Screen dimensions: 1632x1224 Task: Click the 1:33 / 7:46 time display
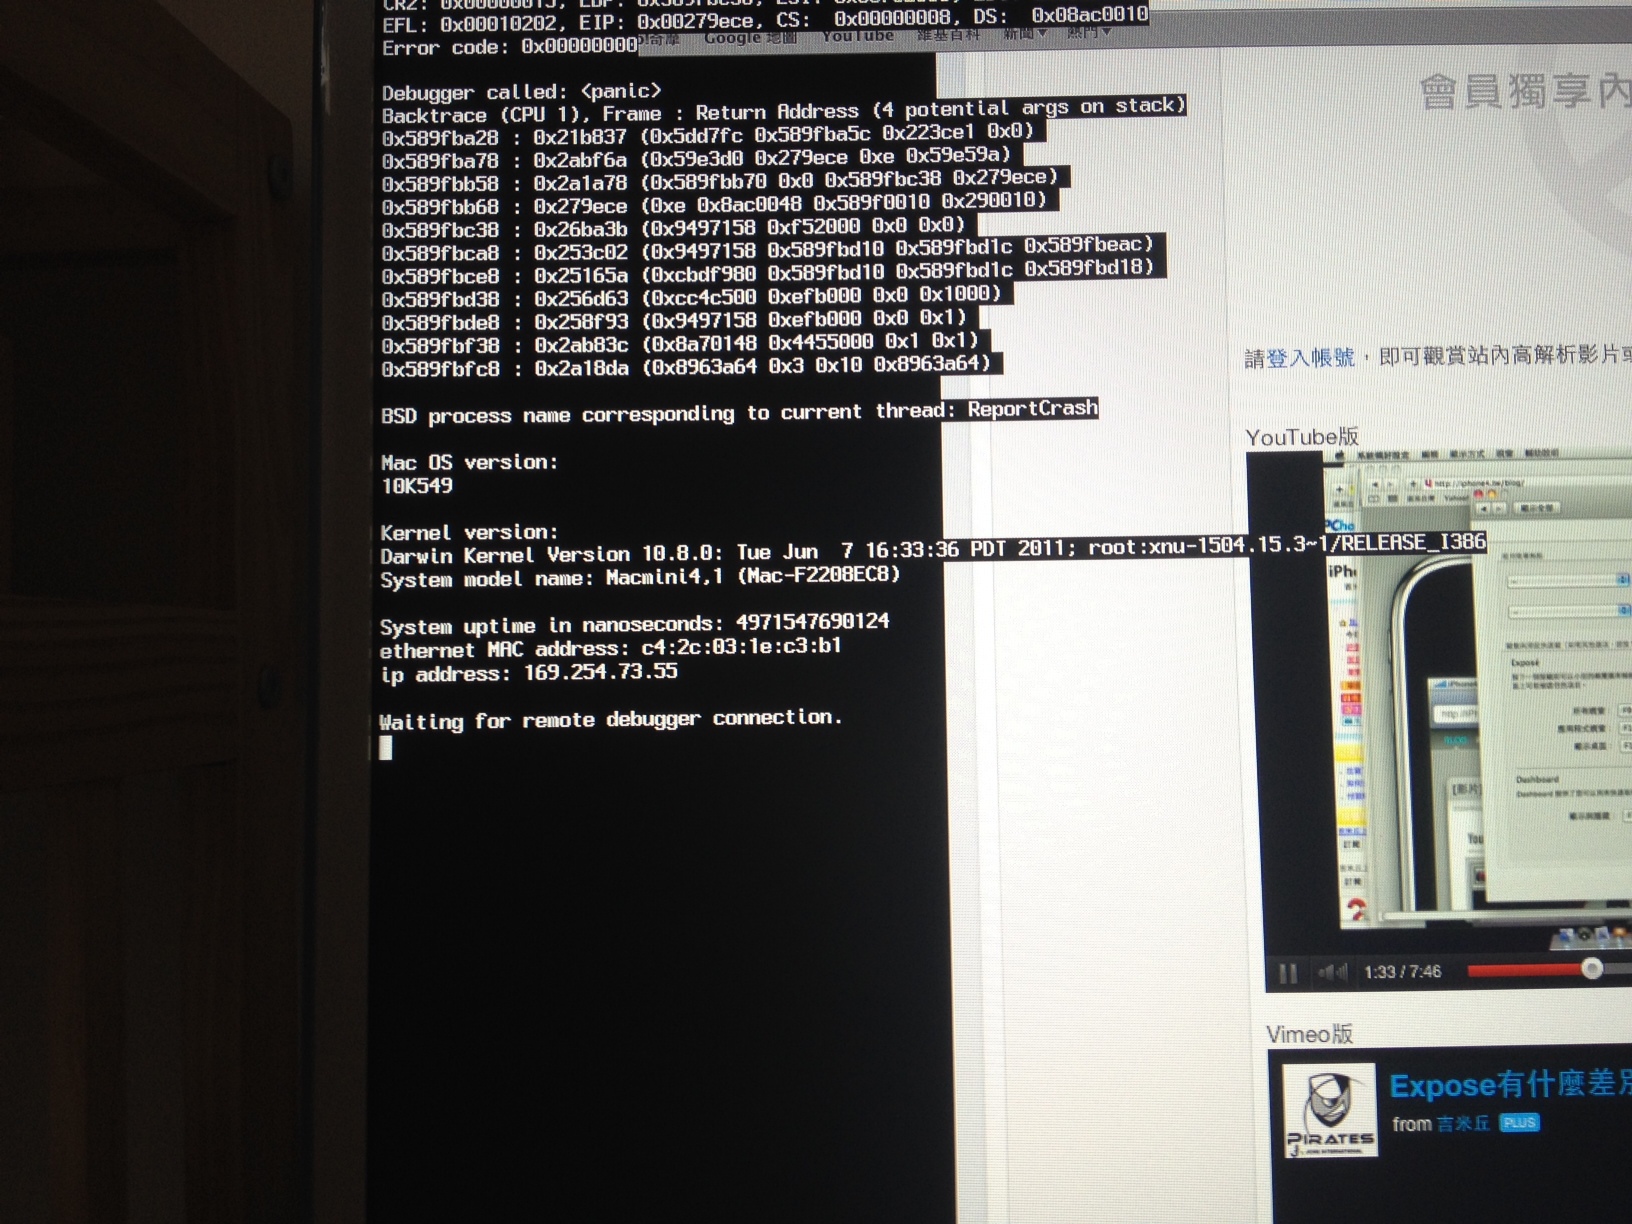pyautogui.click(x=1402, y=972)
